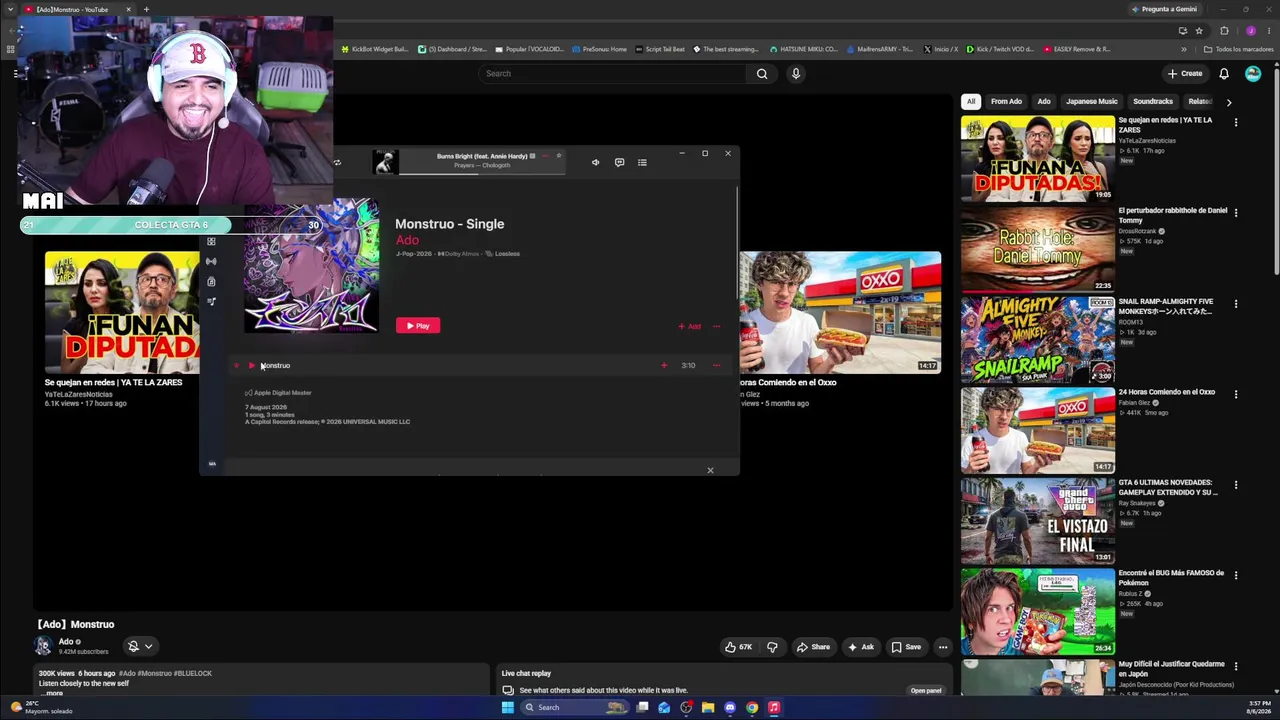
Task: Share the Ado Monstruo video
Action: (x=813, y=647)
